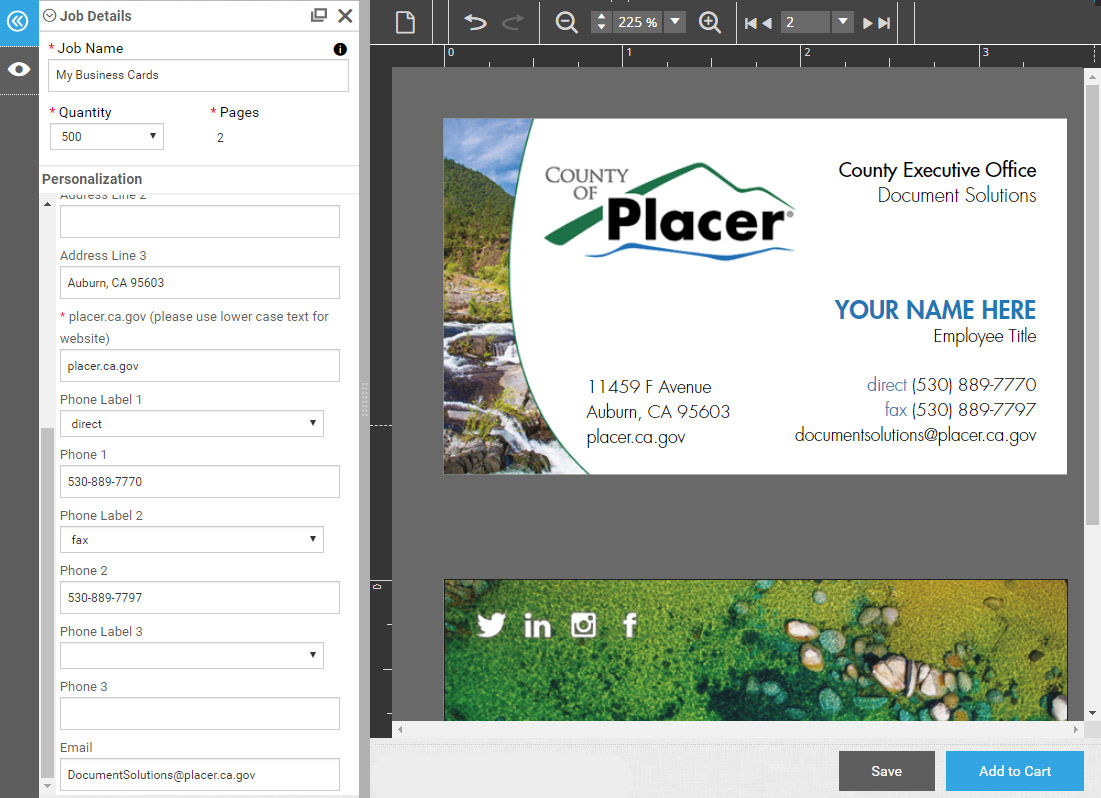Image resolution: width=1101 pixels, height=798 pixels.
Task: Click the Personalization section header
Action: (92, 179)
